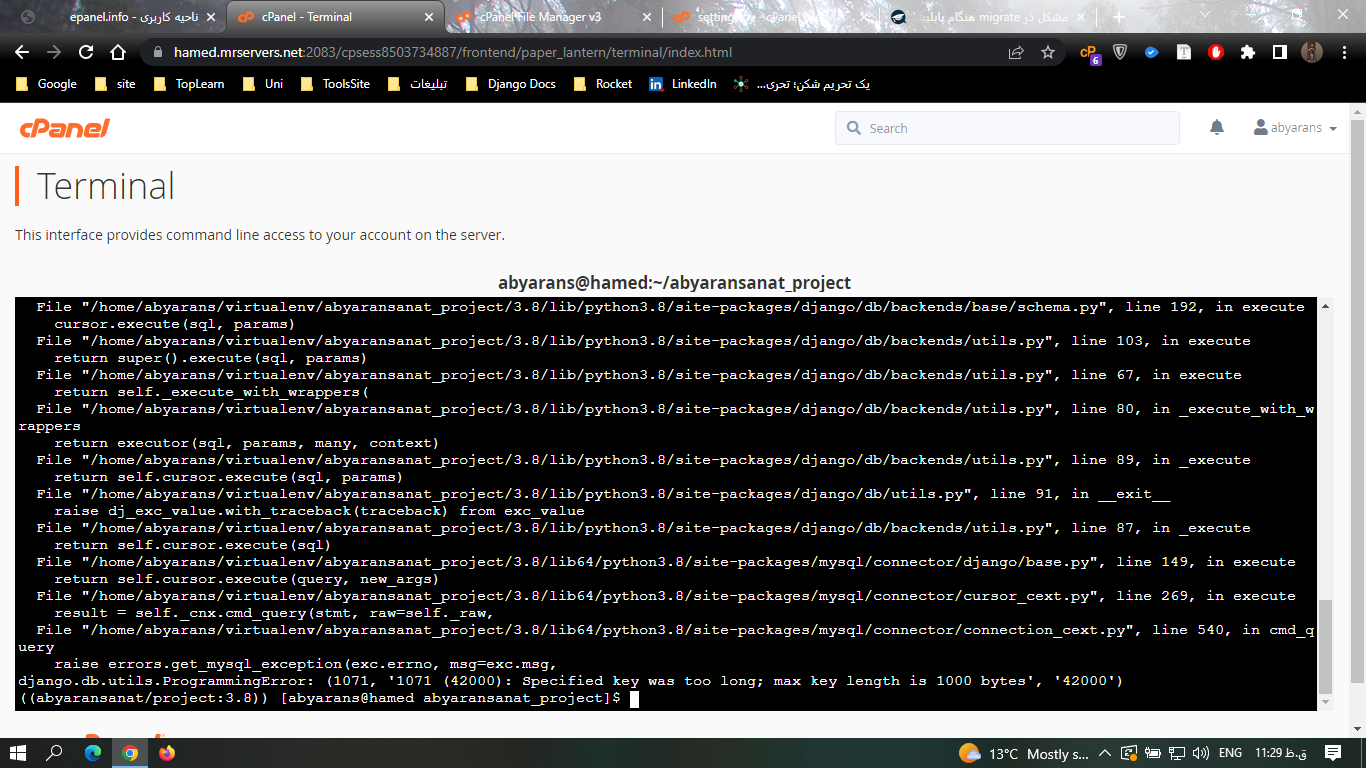This screenshot has height=768, width=1366.
Task: Click the page vertical scrollbar
Action: (1357, 420)
